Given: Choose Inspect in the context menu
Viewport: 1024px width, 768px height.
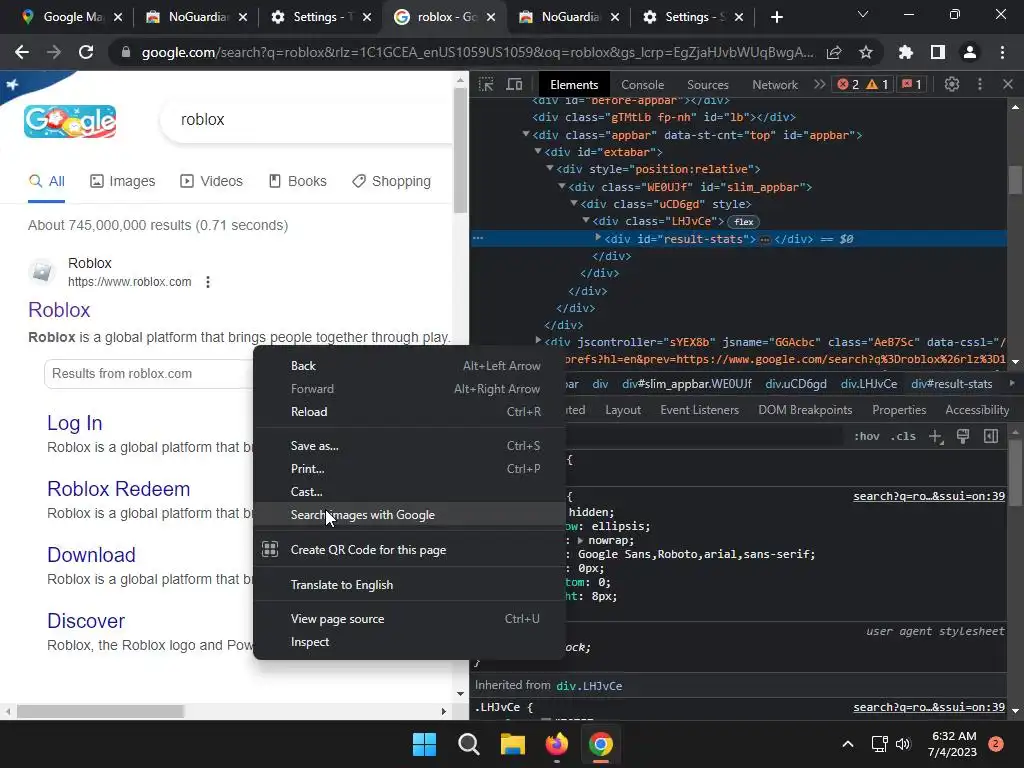Looking at the screenshot, I should (409, 641).
